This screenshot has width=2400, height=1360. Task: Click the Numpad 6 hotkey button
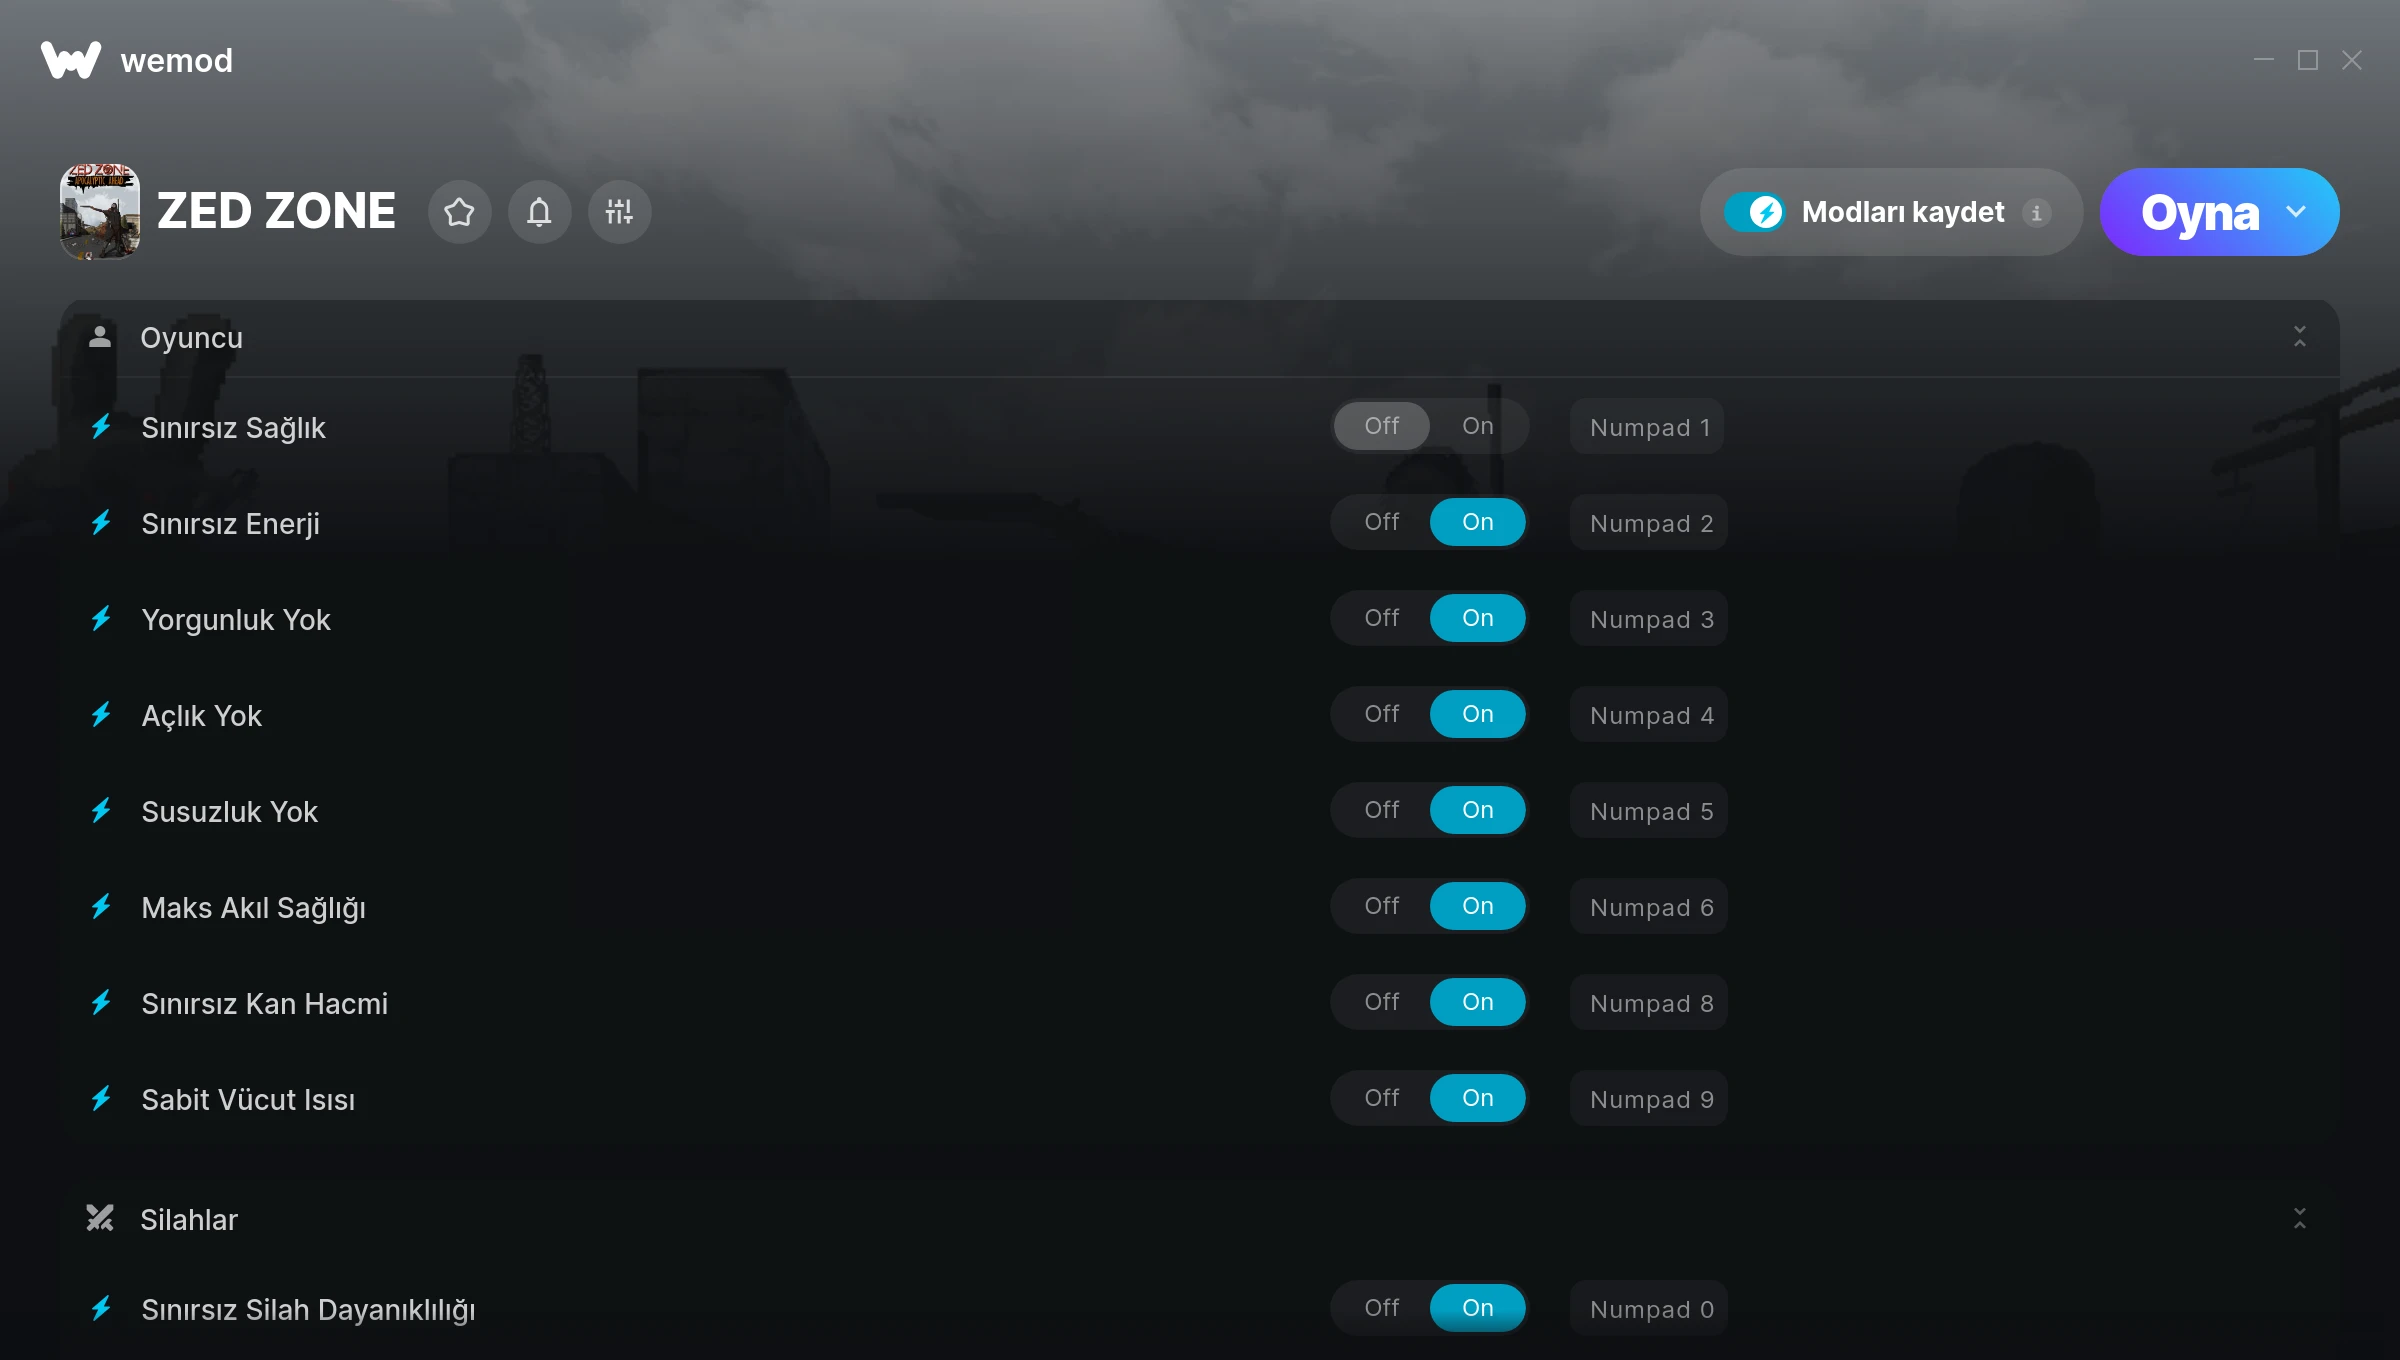(x=1649, y=907)
